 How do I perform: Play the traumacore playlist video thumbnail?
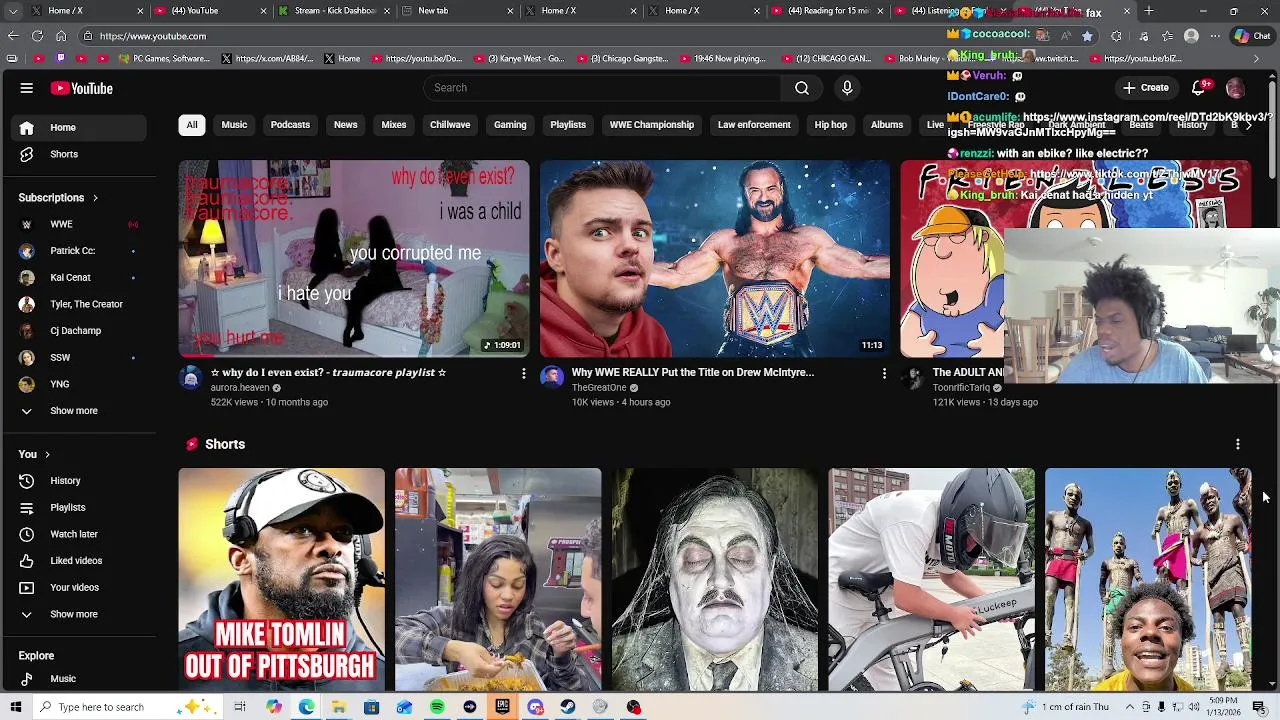tap(354, 259)
